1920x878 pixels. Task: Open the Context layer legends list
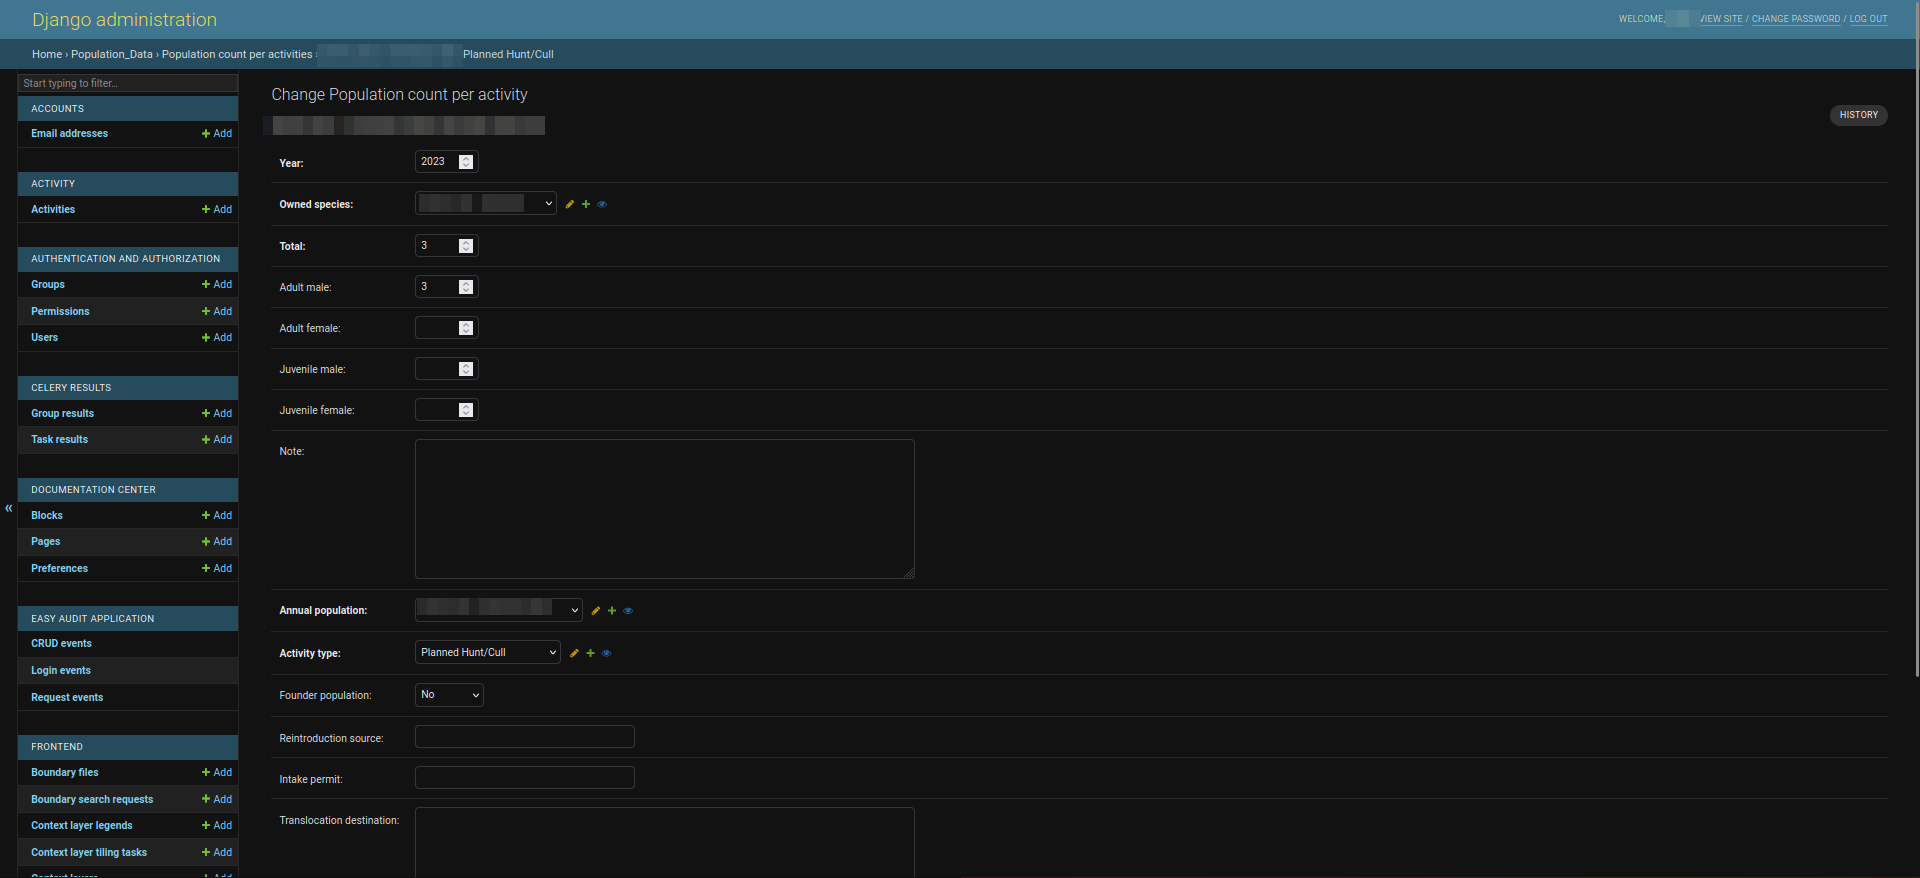point(82,826)
